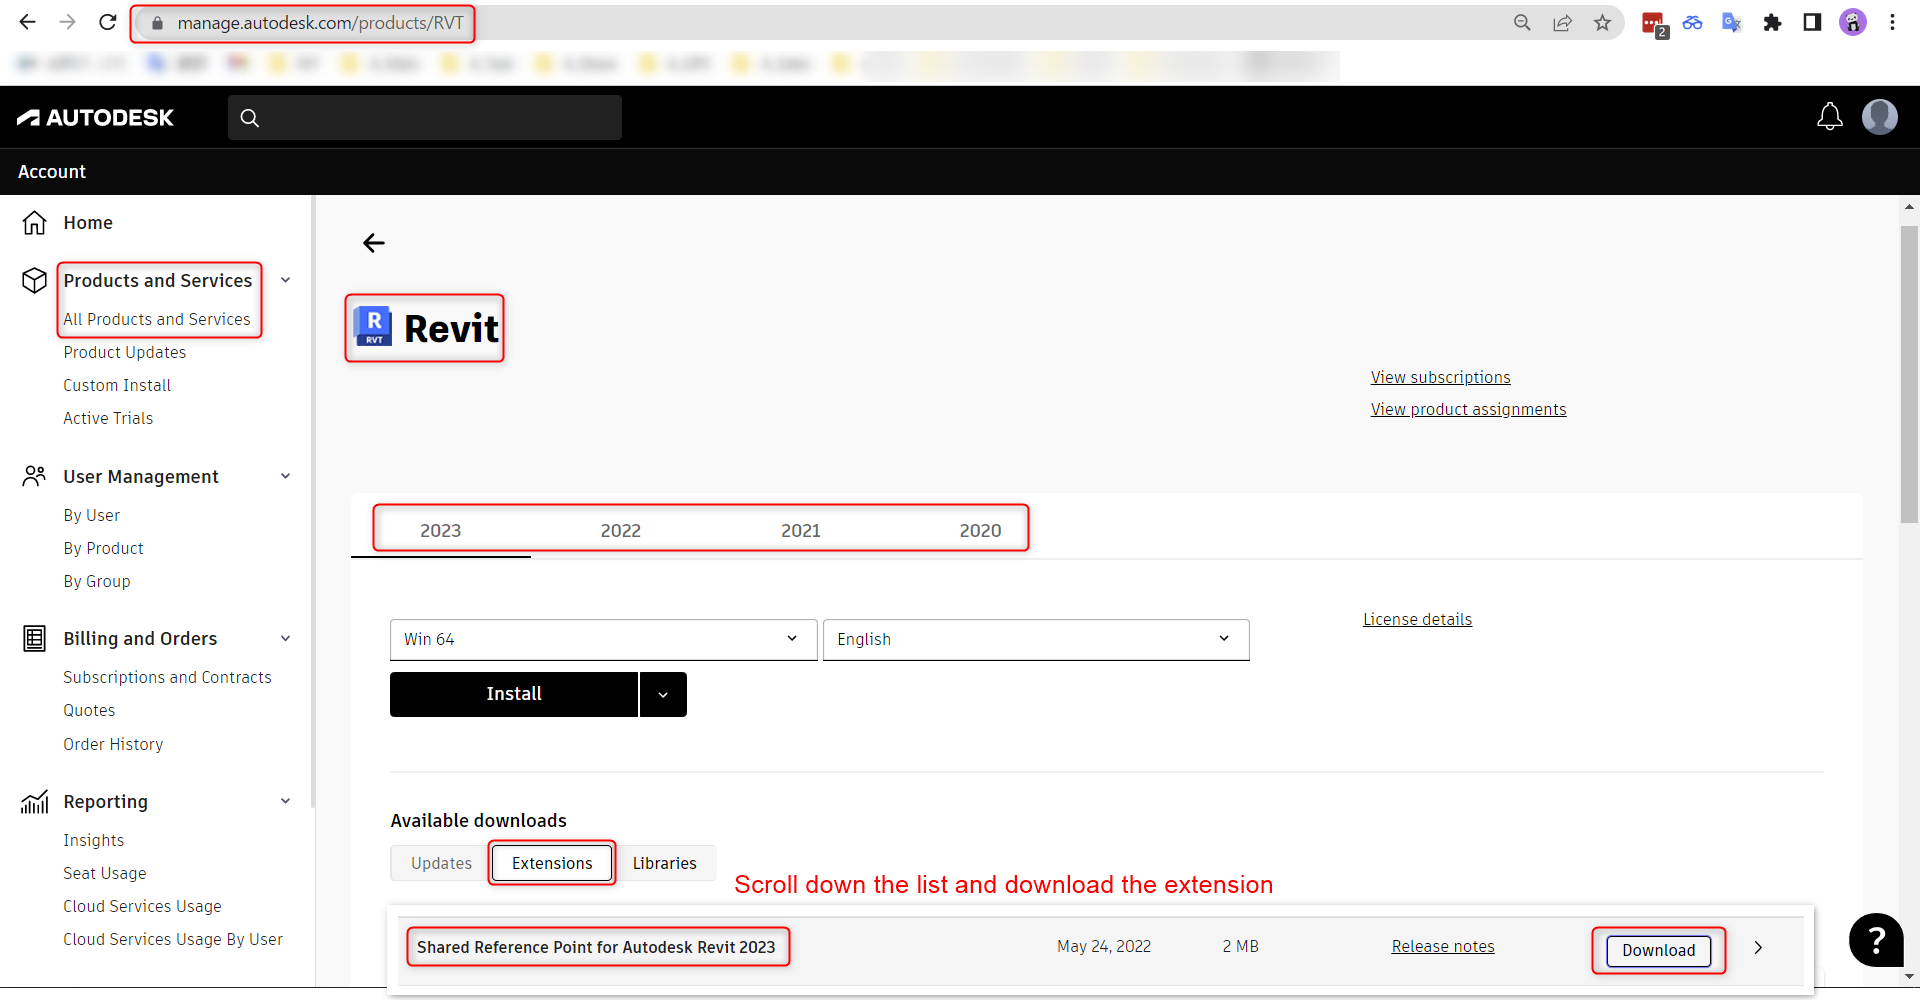Open the Extensions puzzle piece menu
This screenshot has width=1920, height=1000.
point(1772,23)
